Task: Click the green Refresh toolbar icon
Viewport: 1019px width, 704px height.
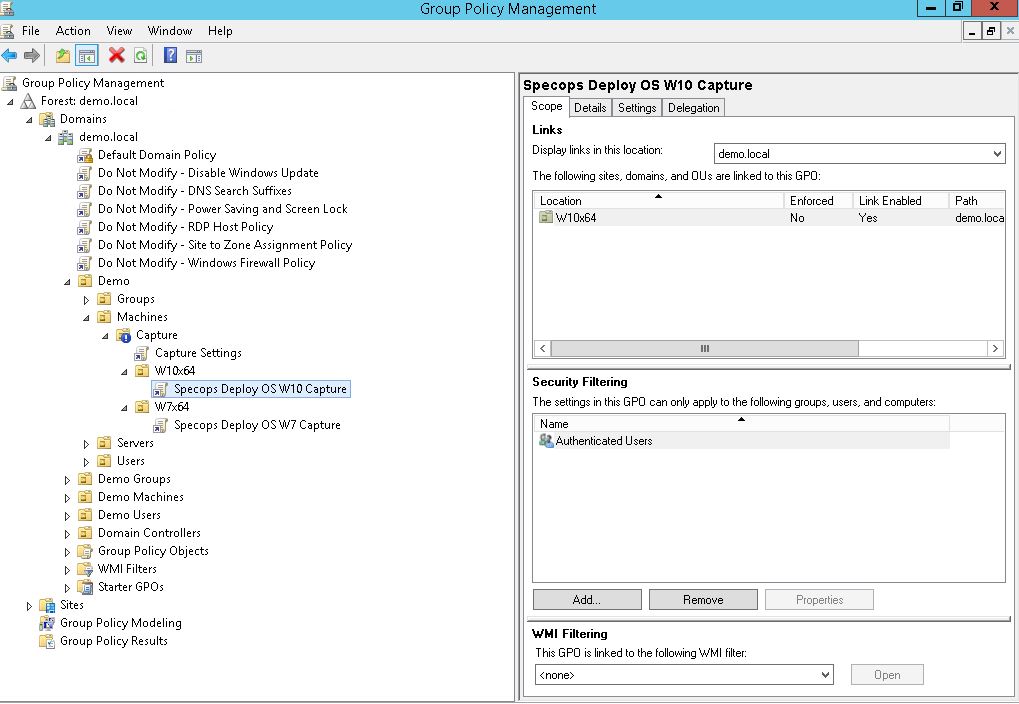Action: click(x=140, y=56)
